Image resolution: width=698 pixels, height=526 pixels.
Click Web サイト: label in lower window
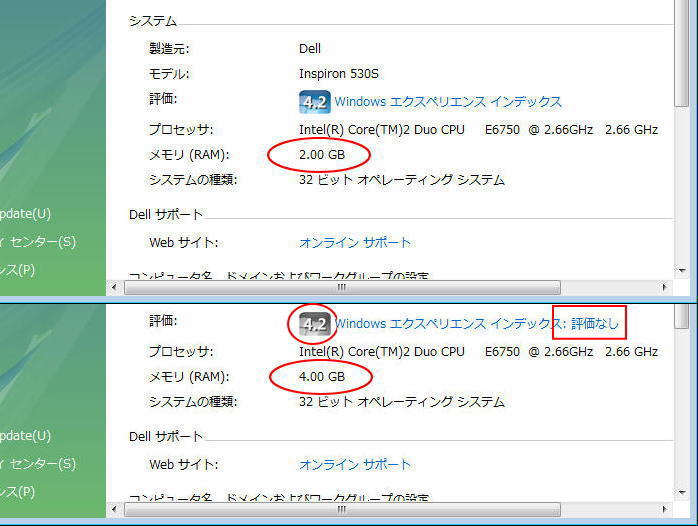coord(183,465)
